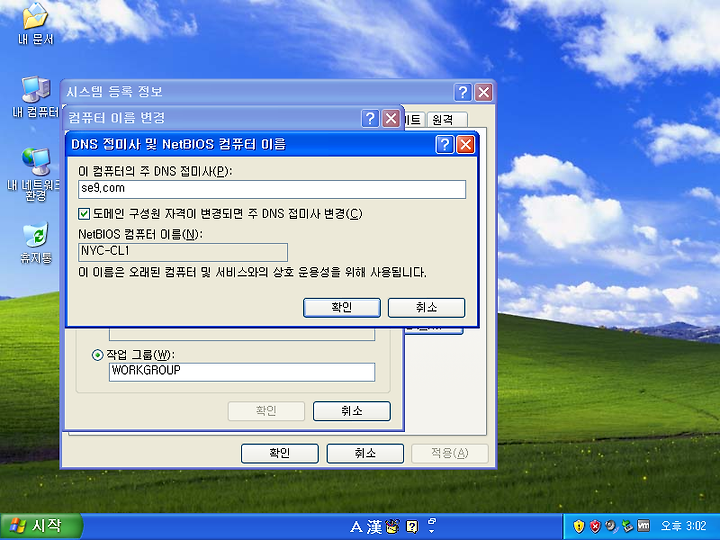720x540 pixels.
Task: Click help in the 컴퓨터 이름 변경 dialog
Action: (x=370, y=119)
